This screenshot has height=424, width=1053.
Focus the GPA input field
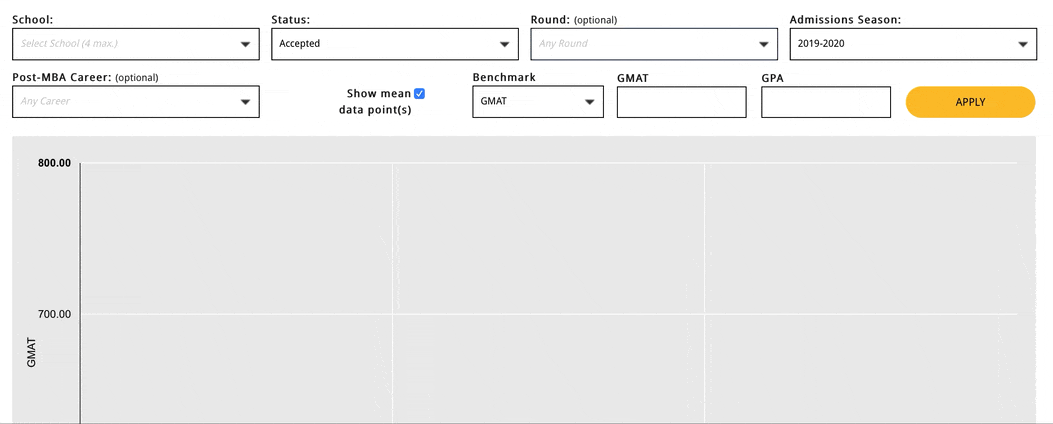click(x=825, y=102)
